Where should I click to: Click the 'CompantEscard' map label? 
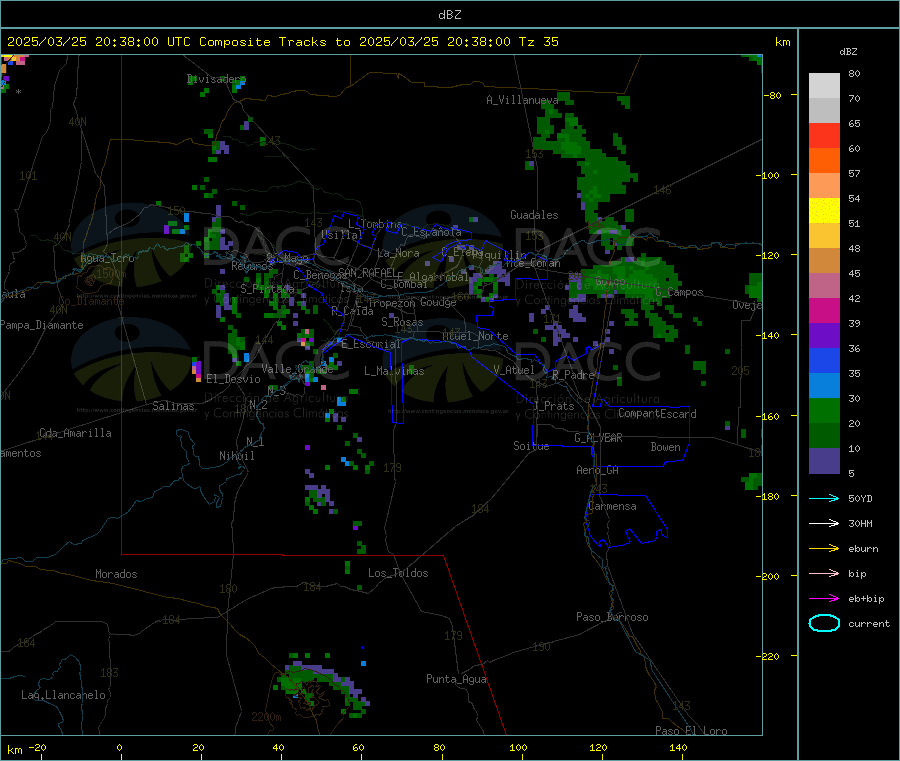657,414
